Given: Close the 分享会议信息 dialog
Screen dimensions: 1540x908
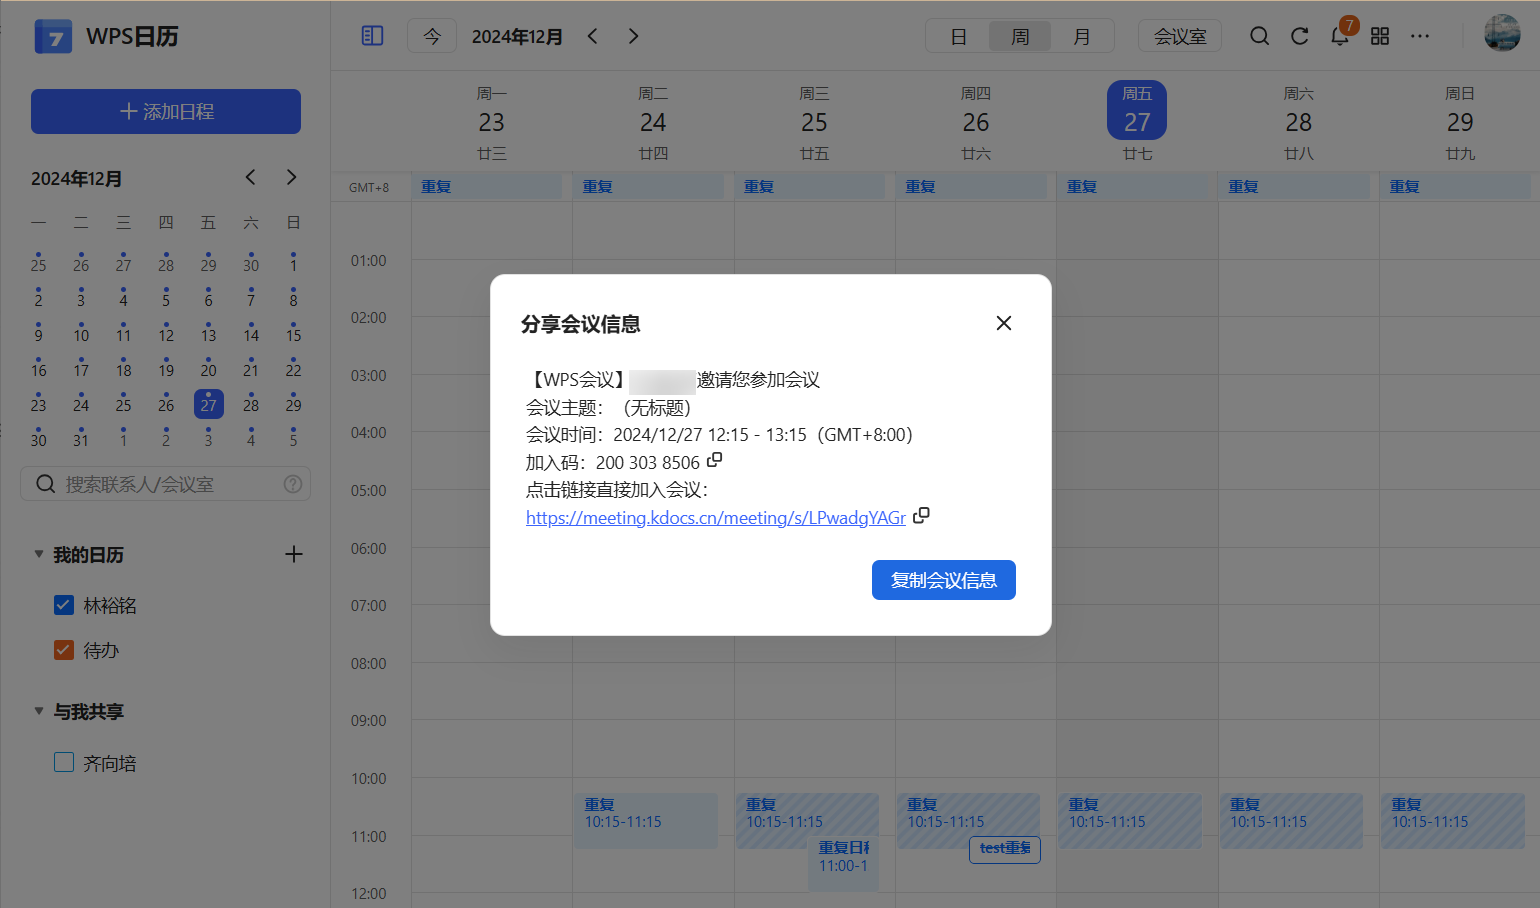Looking at the screenshot, I should click(x=1004, y=323).
